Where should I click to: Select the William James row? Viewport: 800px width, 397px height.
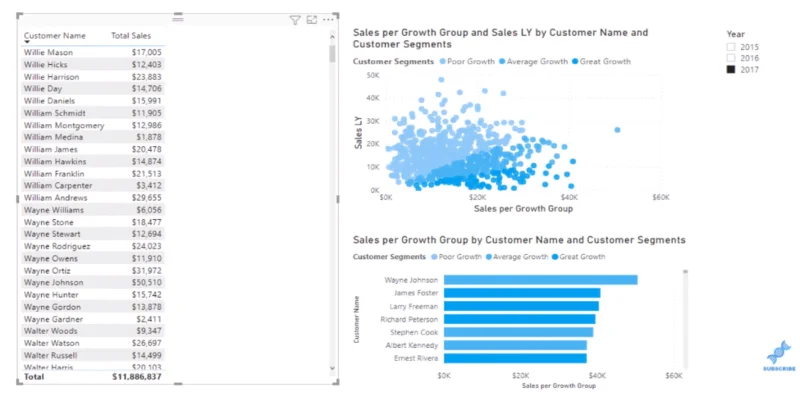(93, 149)
